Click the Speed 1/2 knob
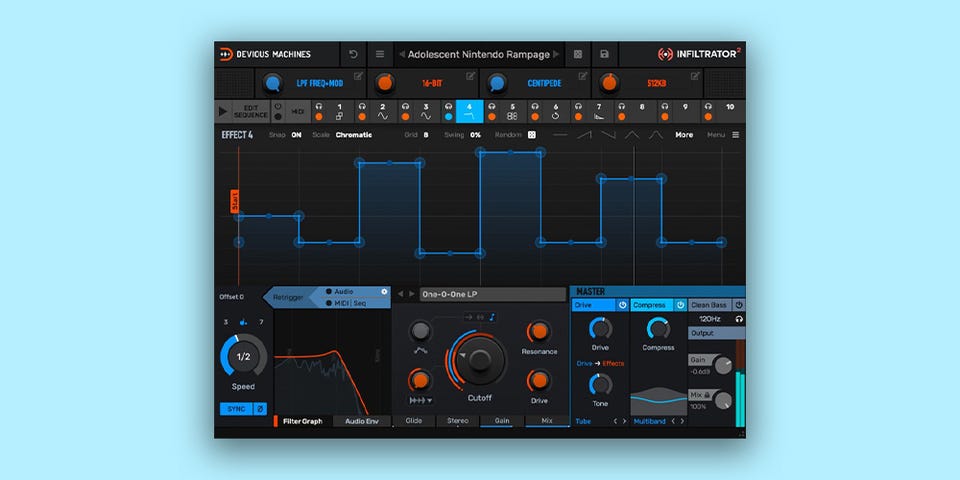The height and width of the screenshot is (480, 960). coord(243,356)
